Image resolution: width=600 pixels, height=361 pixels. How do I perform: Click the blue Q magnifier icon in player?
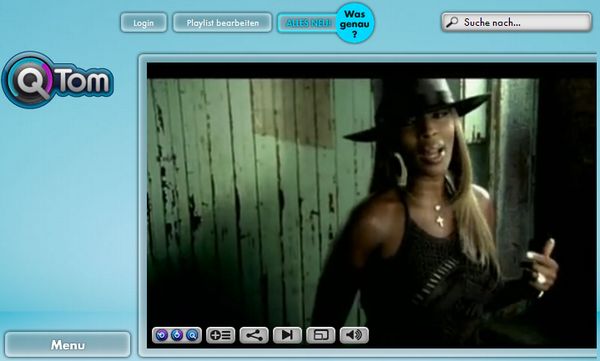[192, 335]
